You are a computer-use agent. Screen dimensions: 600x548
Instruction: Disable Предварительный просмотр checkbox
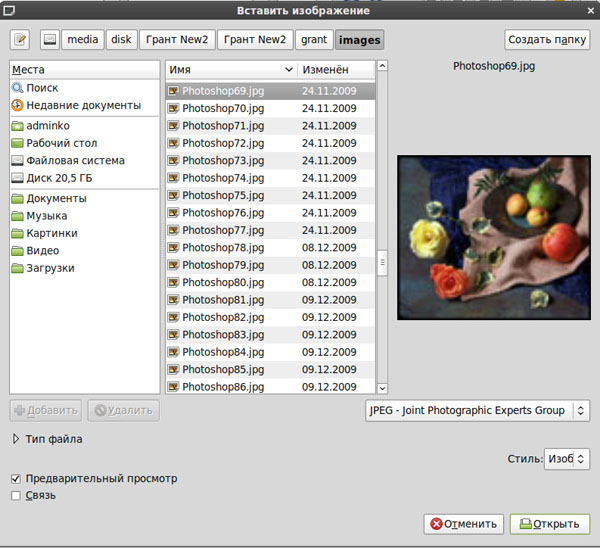pyautogui.click(x=16, y=478)
